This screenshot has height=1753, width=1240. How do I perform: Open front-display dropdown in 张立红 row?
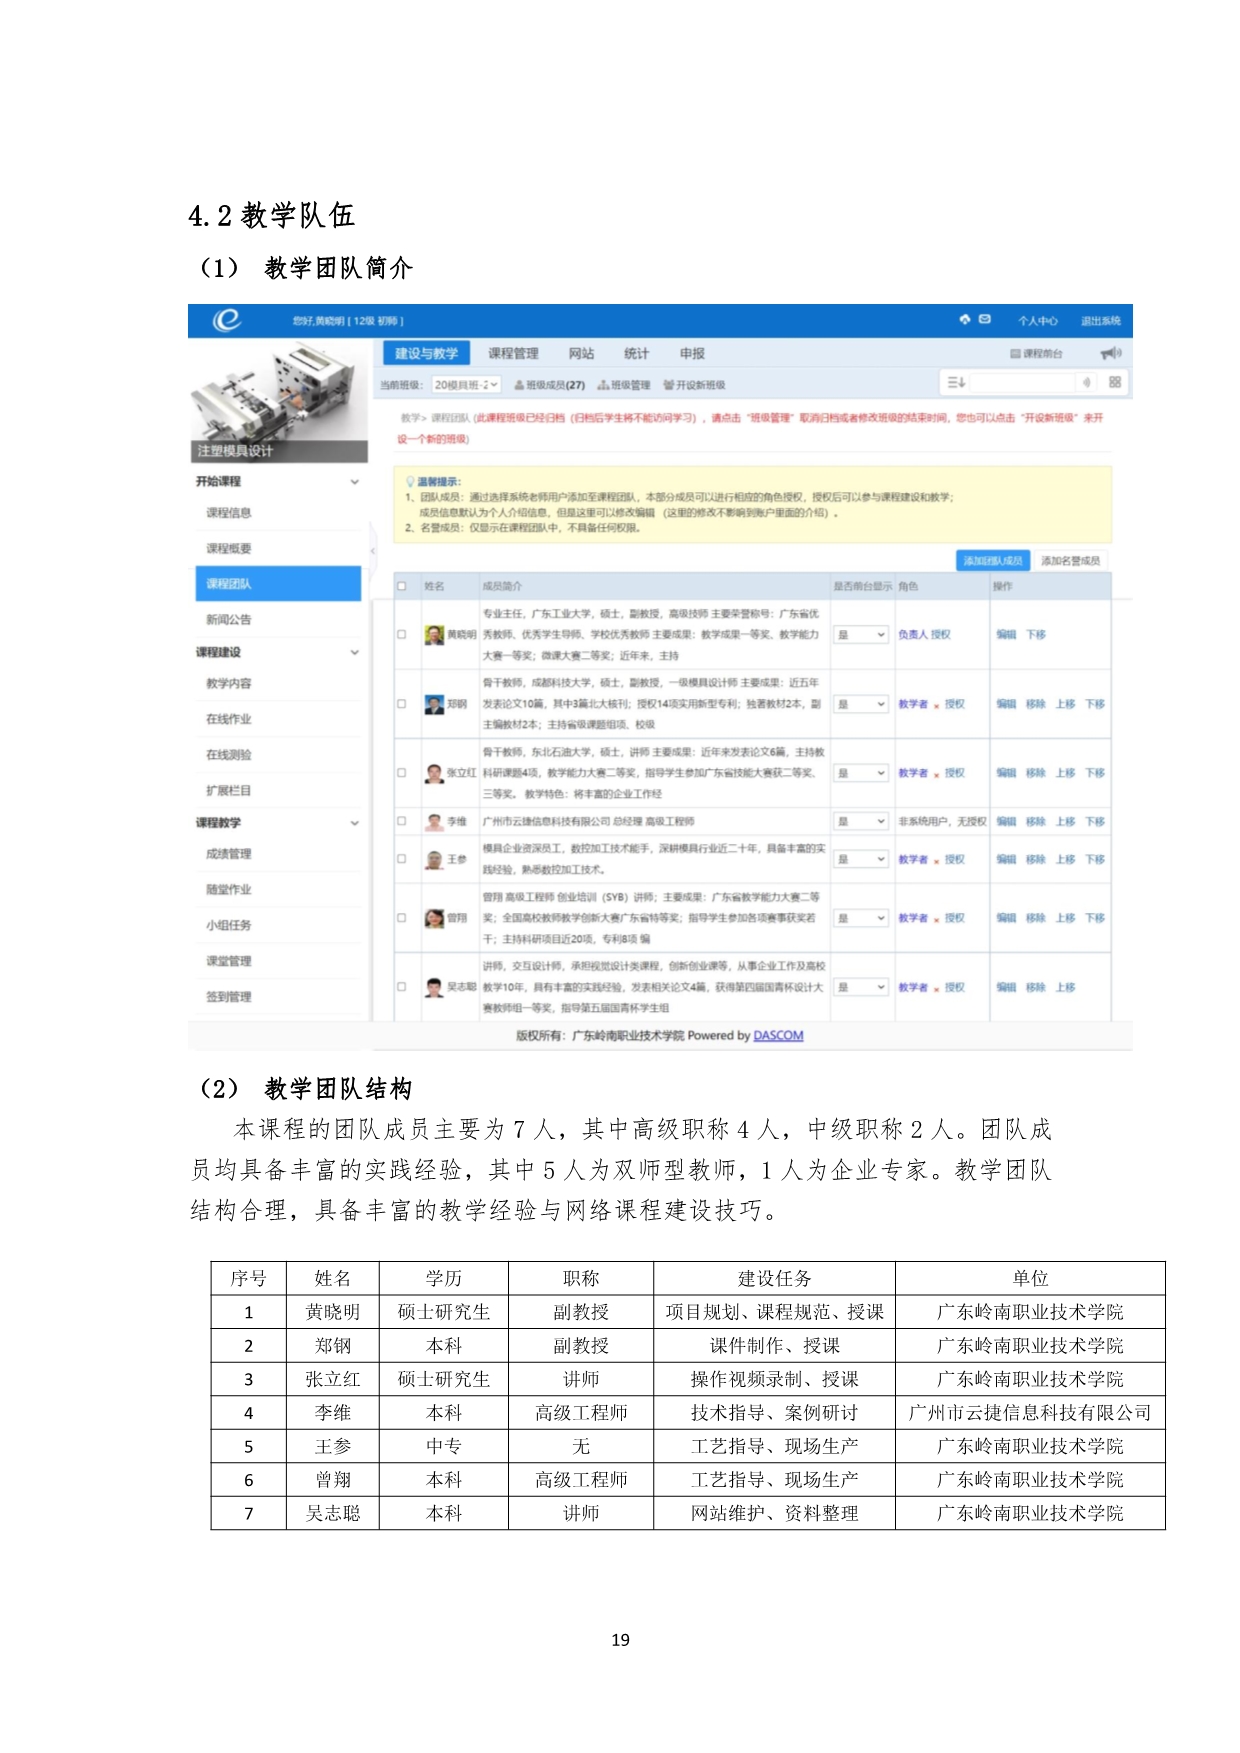pos(861,773)
